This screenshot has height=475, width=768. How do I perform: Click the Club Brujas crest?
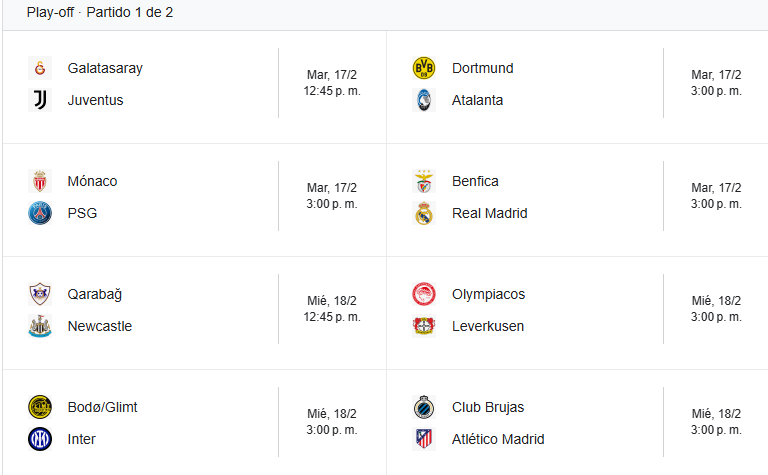point(424,407)
